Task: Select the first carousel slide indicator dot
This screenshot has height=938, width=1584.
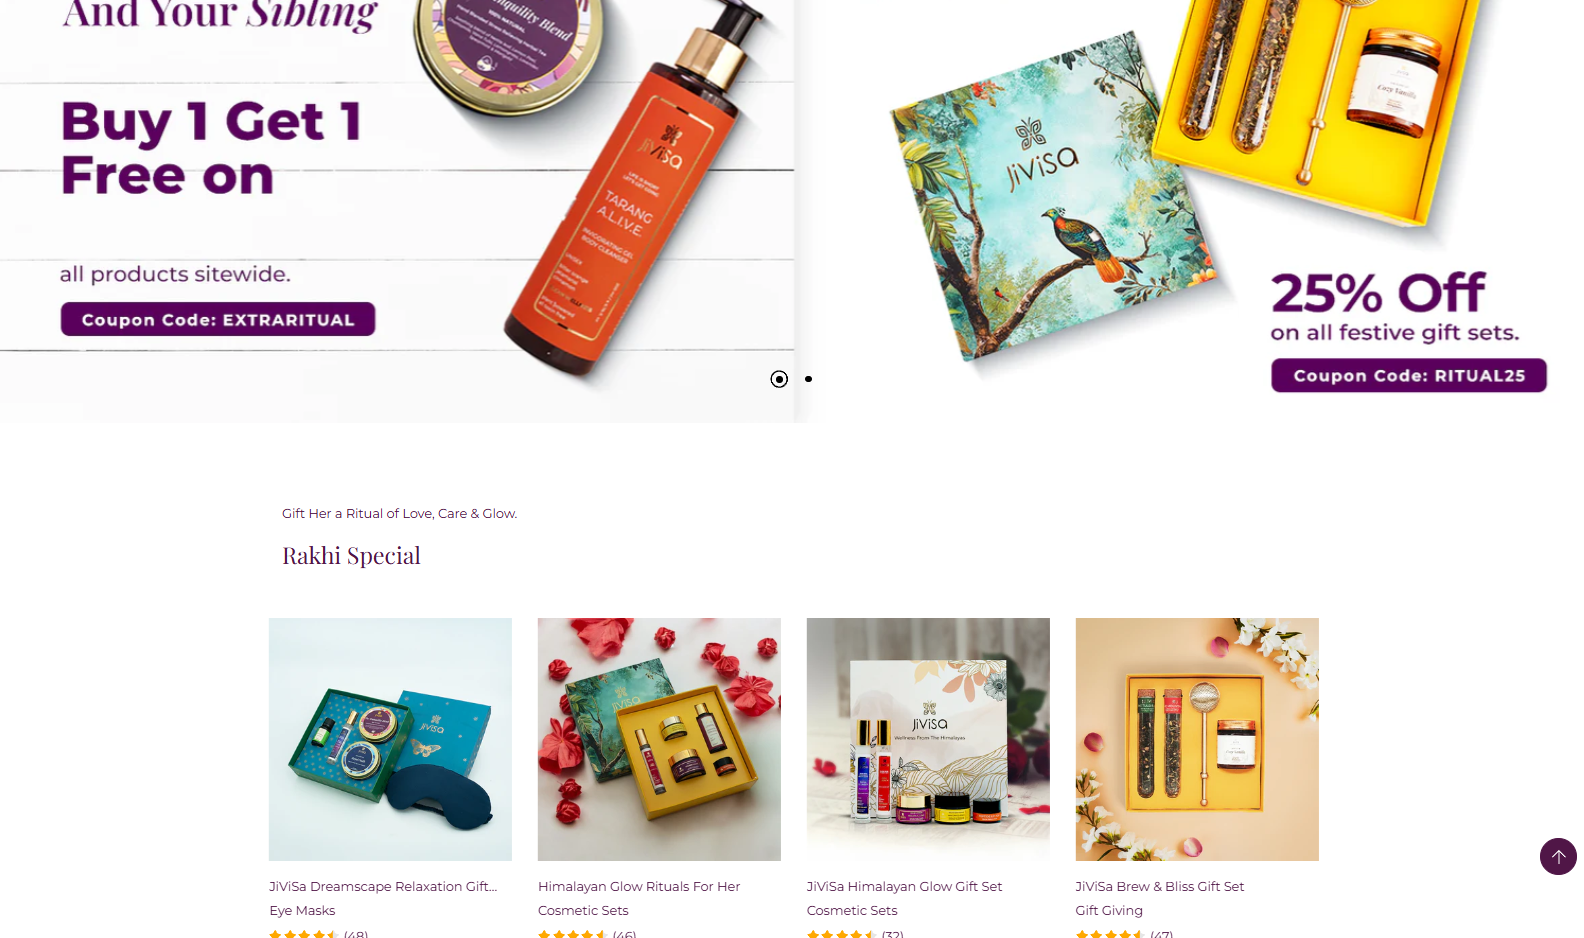Action: pos(779,379)
